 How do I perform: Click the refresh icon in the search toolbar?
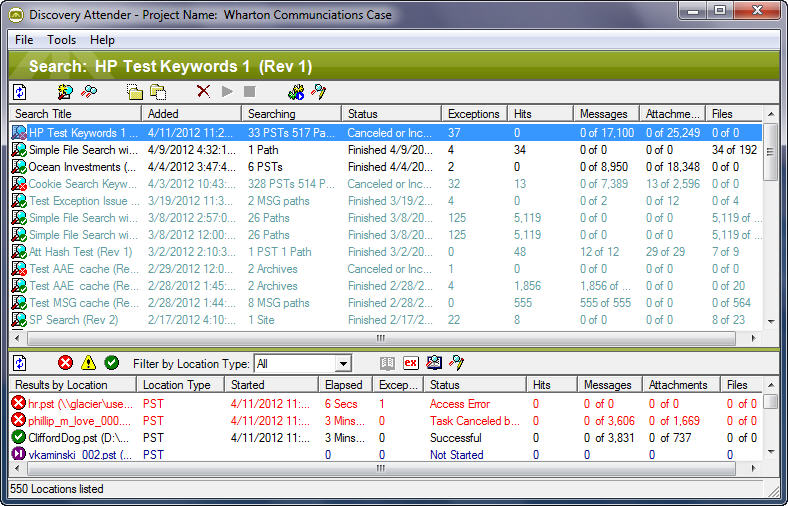coord(20,92)
